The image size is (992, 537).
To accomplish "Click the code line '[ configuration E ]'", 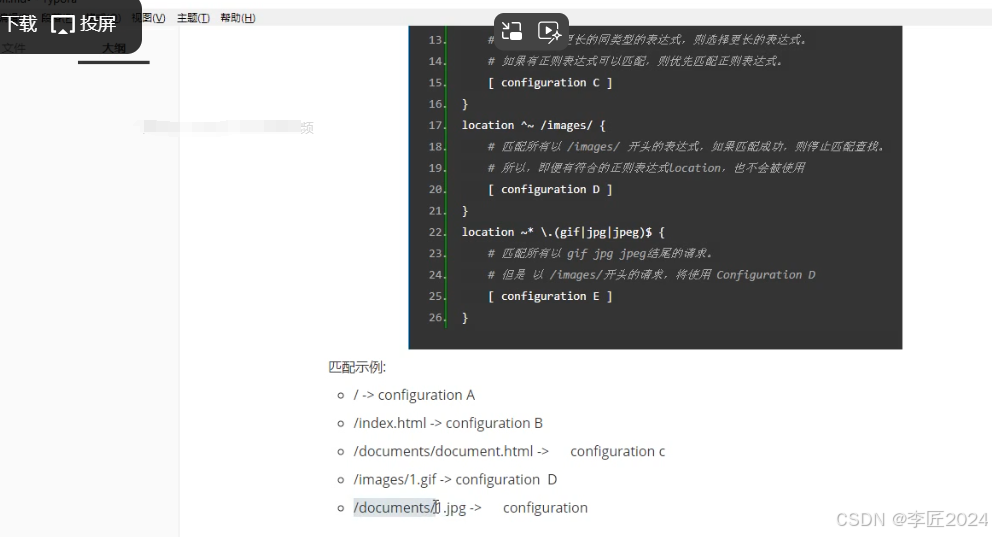I will click(550, 296).
